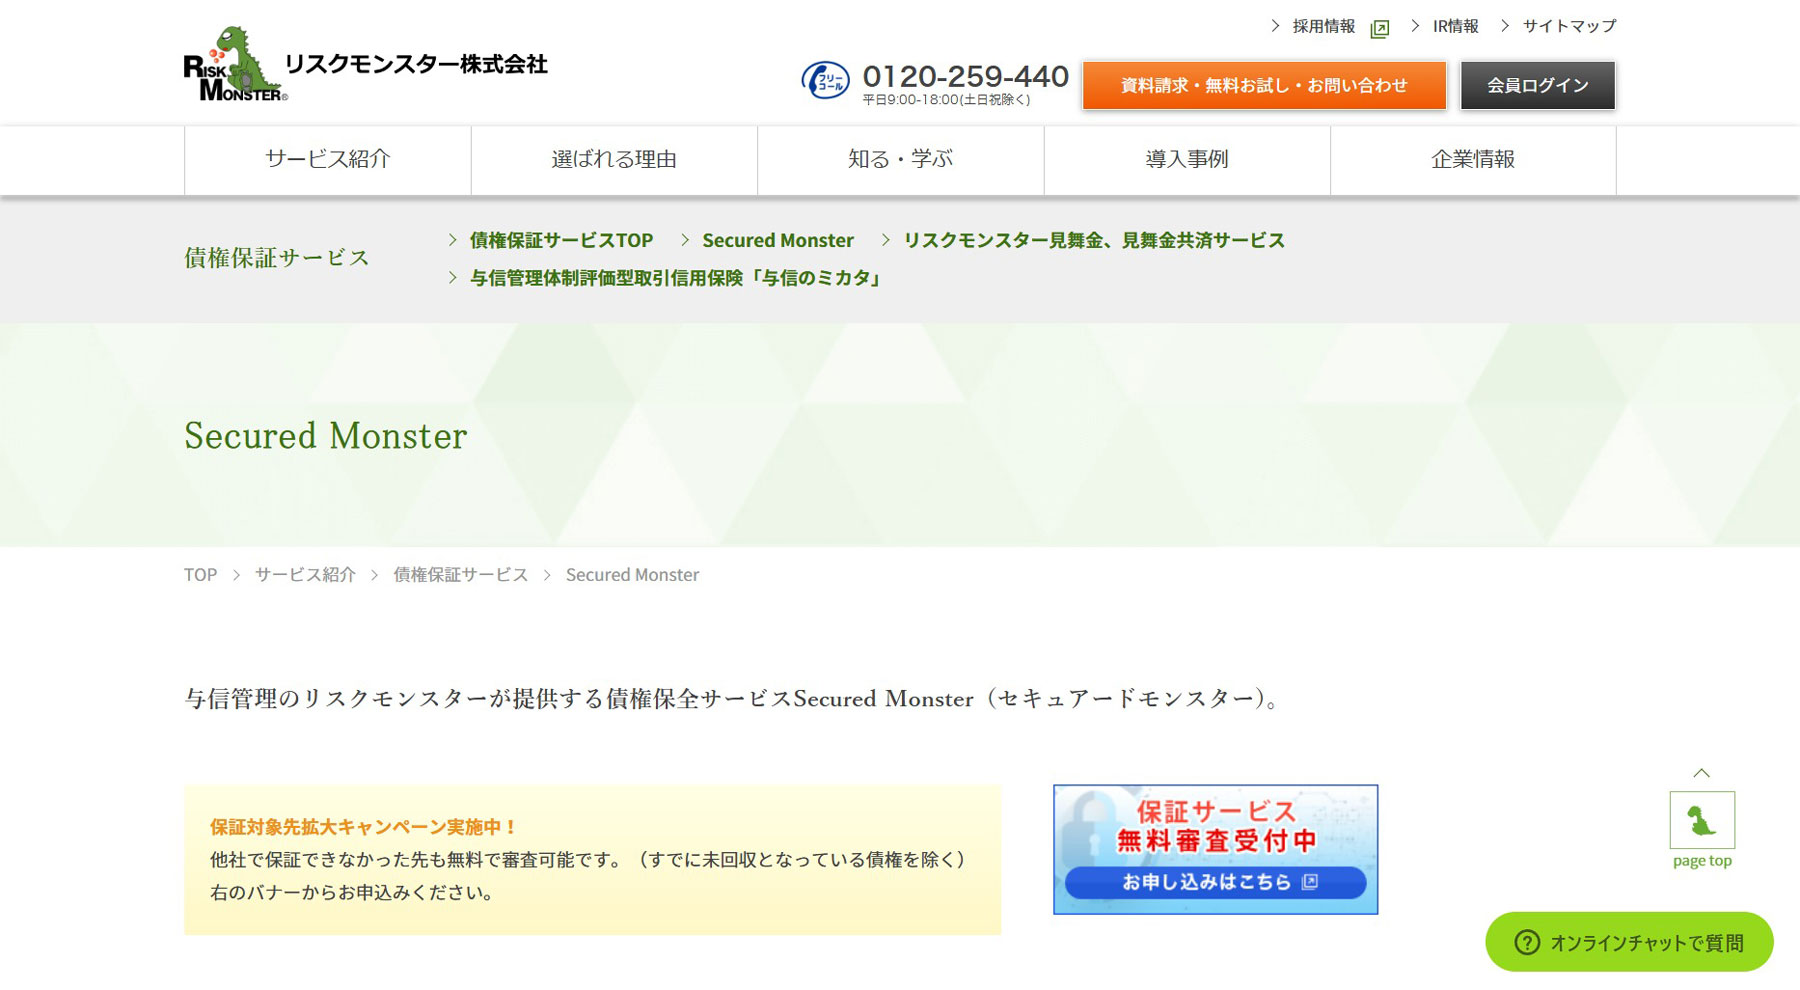1800x990 pixels.
Task: Click the Secured Monster page title
Action: [x=325, y=436]
